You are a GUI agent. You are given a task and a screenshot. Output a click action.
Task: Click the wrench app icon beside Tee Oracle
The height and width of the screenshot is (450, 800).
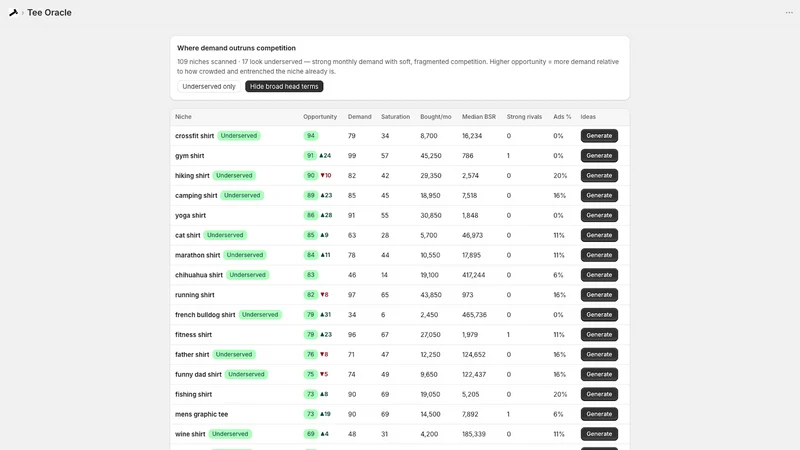[14, 13]
